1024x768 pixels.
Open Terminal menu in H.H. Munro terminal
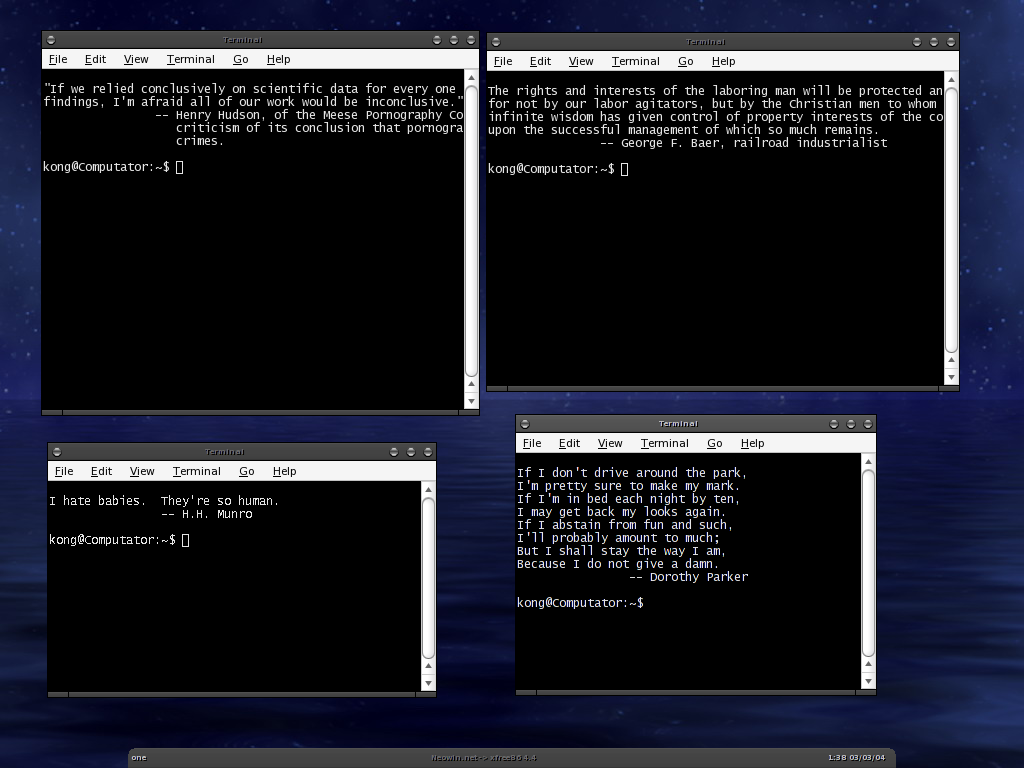point(197,472)
